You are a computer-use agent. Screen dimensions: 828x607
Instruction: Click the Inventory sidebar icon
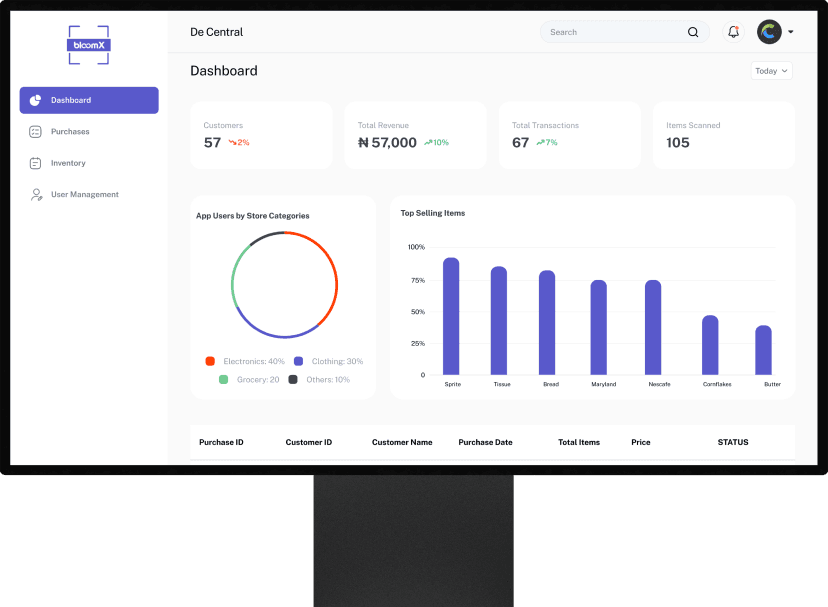click(35, 163)
